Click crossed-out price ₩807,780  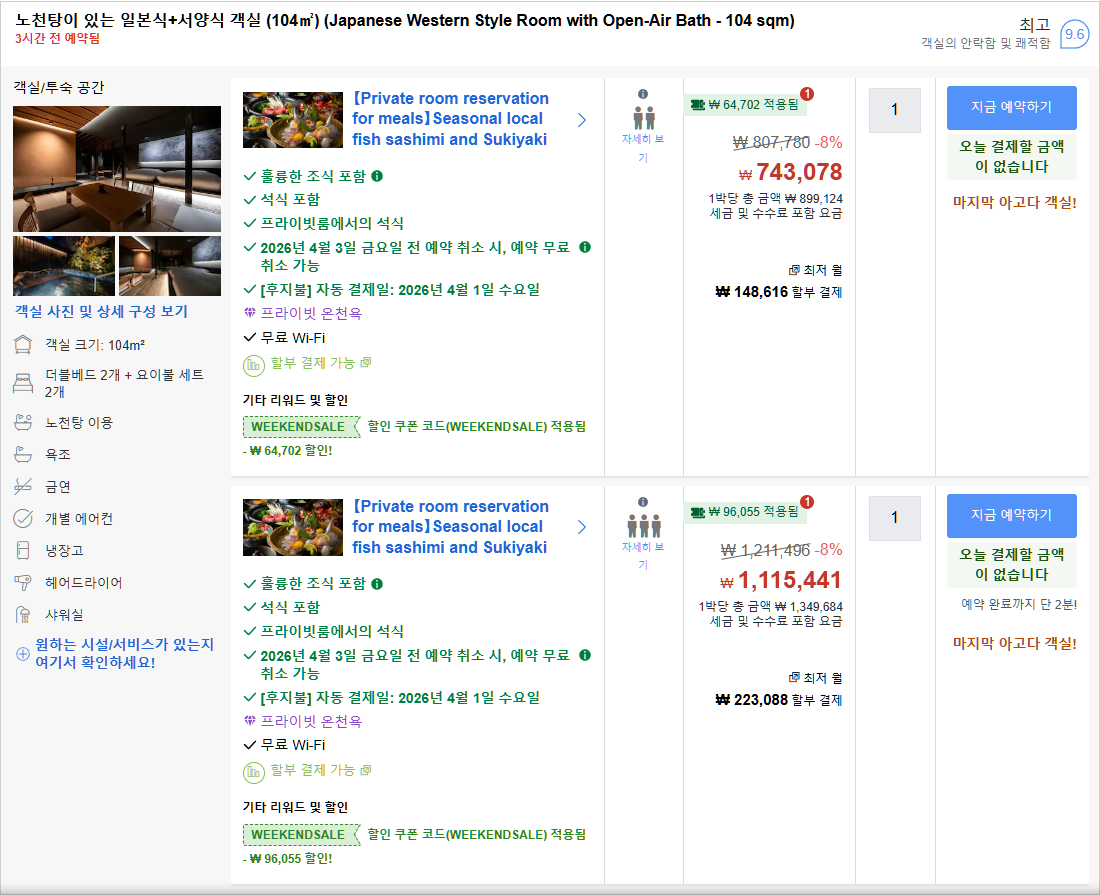coord(771,142)
